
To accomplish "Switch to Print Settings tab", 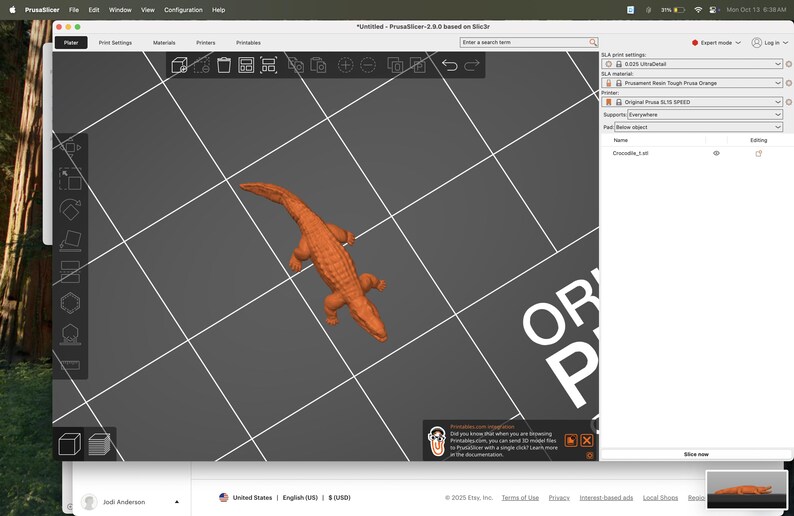I will tap(115, 43).
